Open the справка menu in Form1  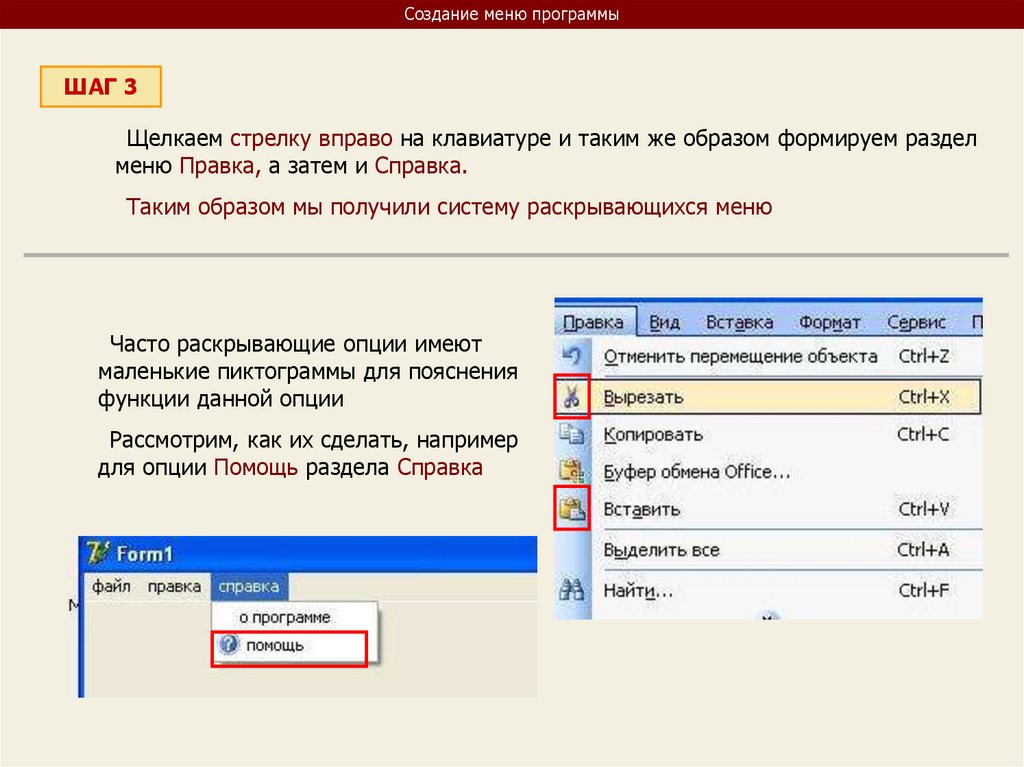(x=249, y=586)
